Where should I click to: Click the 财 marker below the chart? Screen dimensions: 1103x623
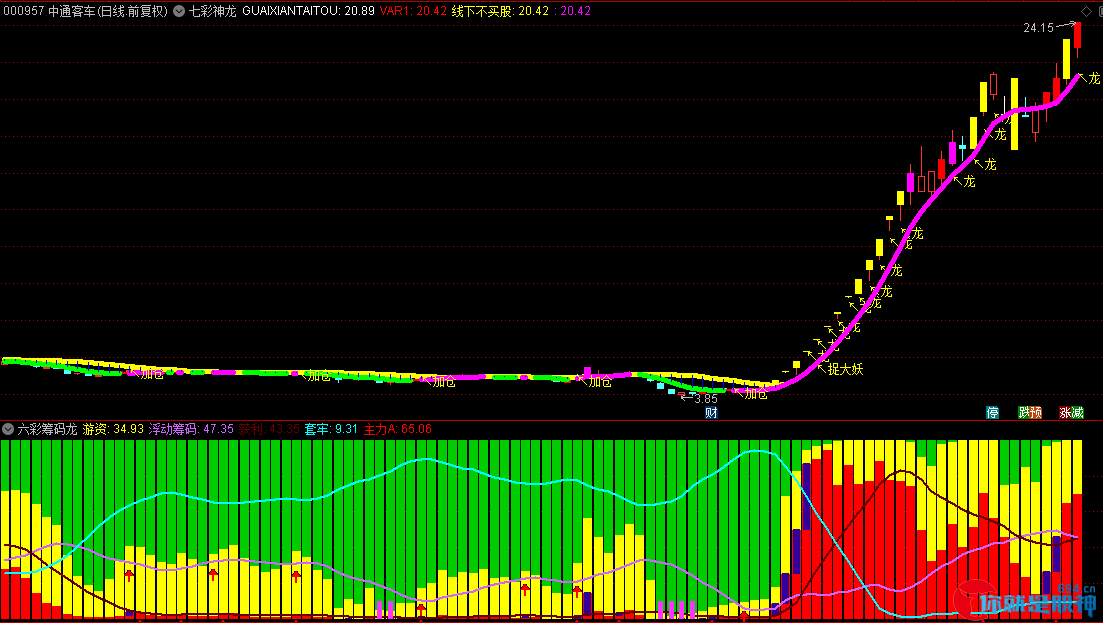tap(711, 413)
